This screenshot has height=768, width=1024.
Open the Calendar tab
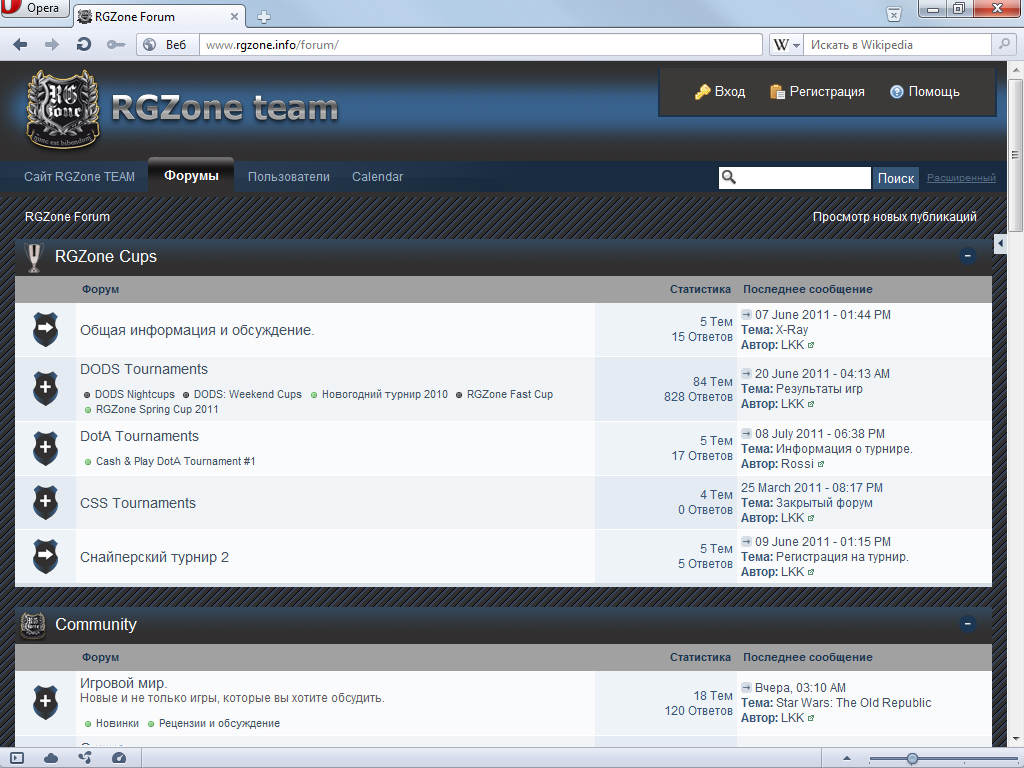point(377,176)
